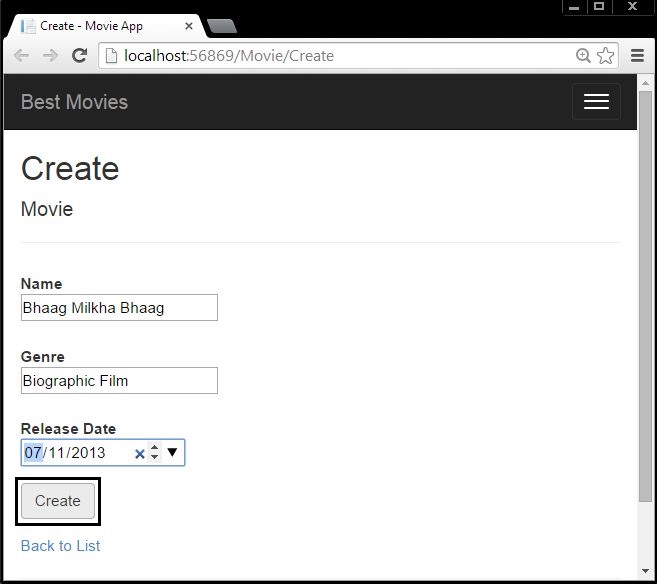Open the Chrome menu icon with three bars

pyautogui.click(x=637, y=55)
